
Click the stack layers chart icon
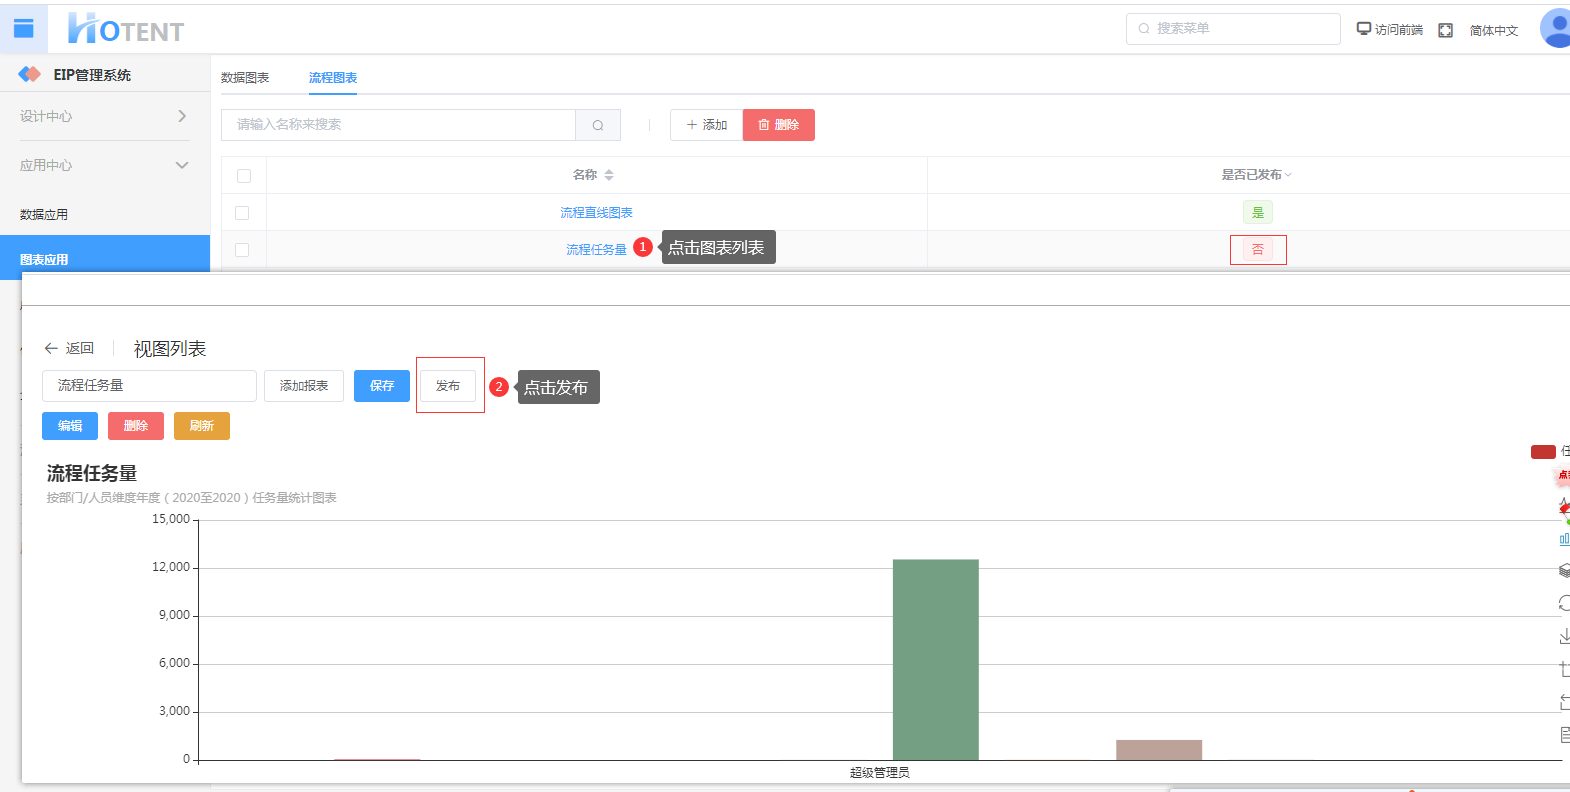(x=1564, y=571)
